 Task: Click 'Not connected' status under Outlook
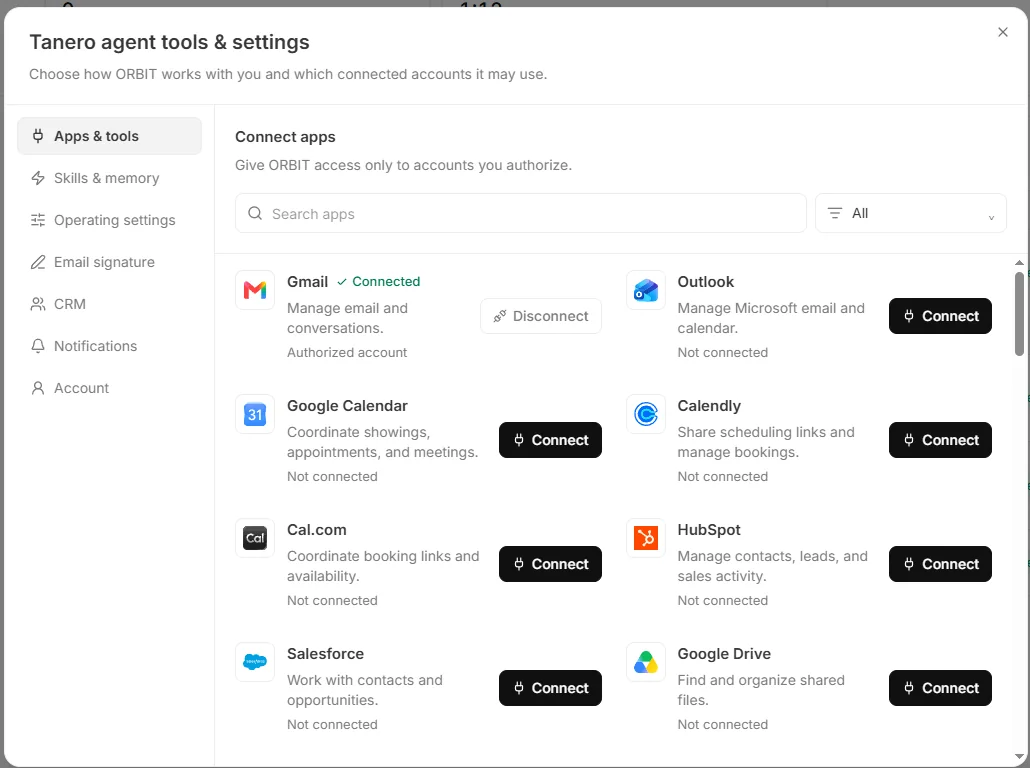click(x=723, y=353)
